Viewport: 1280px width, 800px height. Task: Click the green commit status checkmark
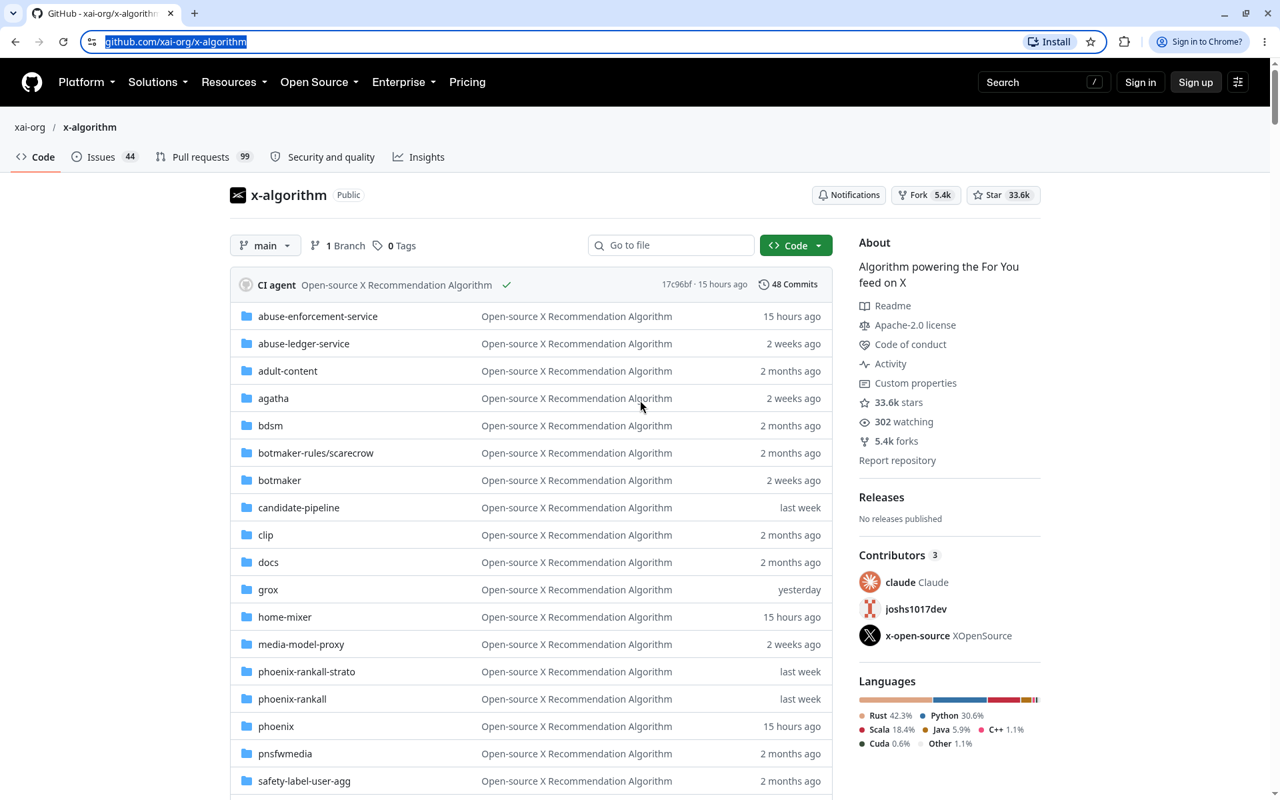coord(507,285)
